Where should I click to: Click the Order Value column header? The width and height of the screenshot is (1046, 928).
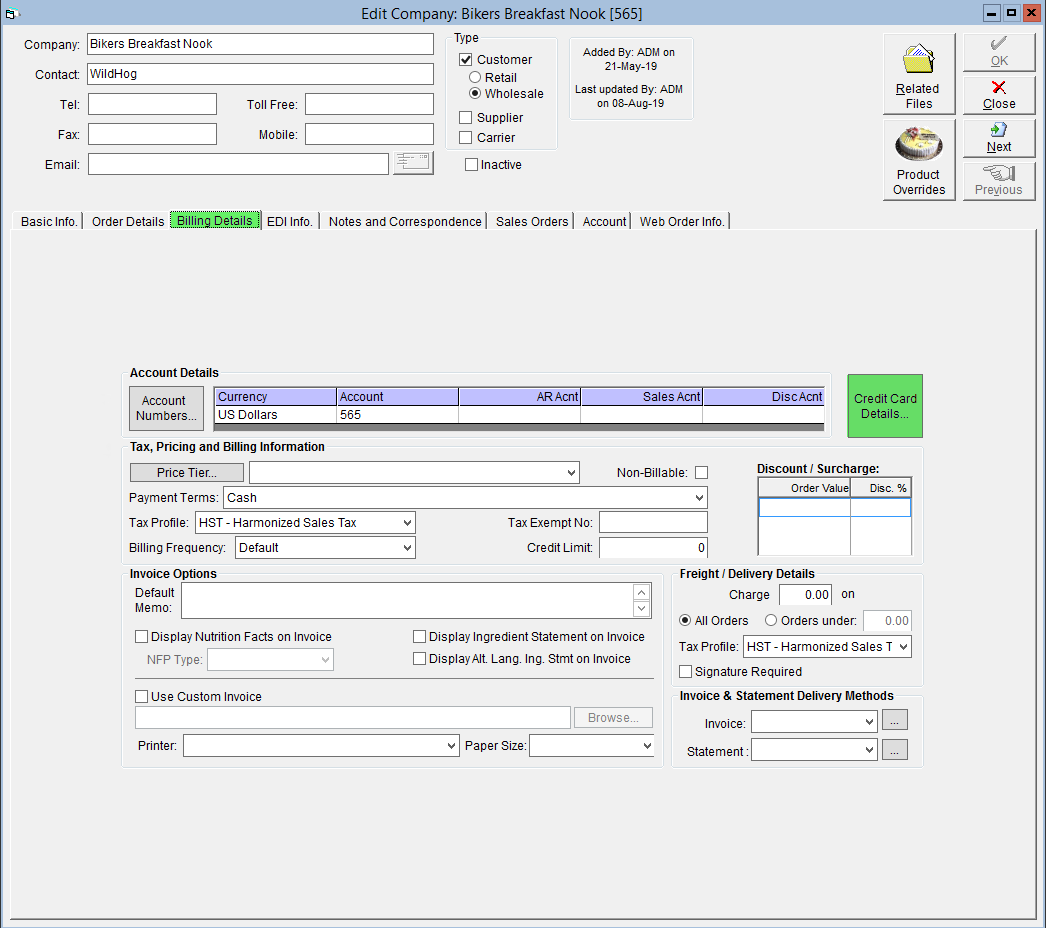[x=805, y=488]
